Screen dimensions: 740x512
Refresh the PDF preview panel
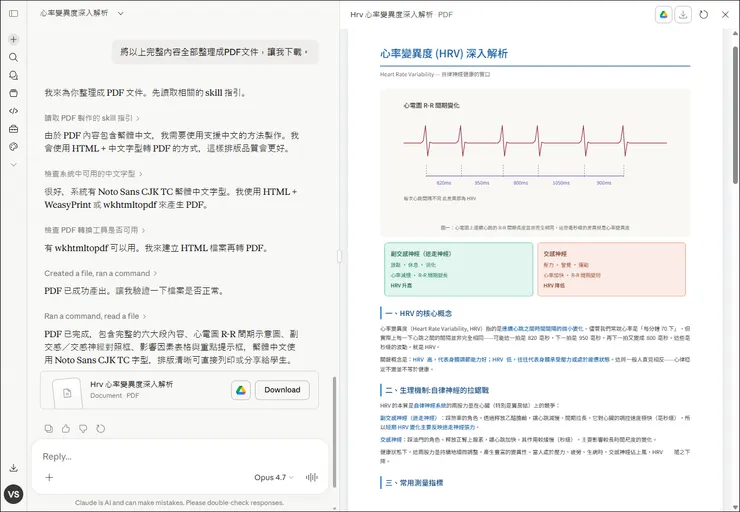tap(704, 15)
